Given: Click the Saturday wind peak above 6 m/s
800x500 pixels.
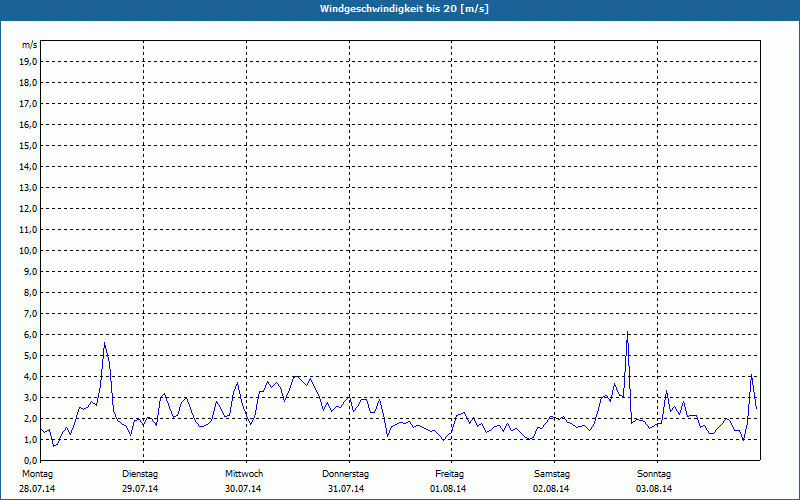Looking at the screenshot, I should 628,332.
